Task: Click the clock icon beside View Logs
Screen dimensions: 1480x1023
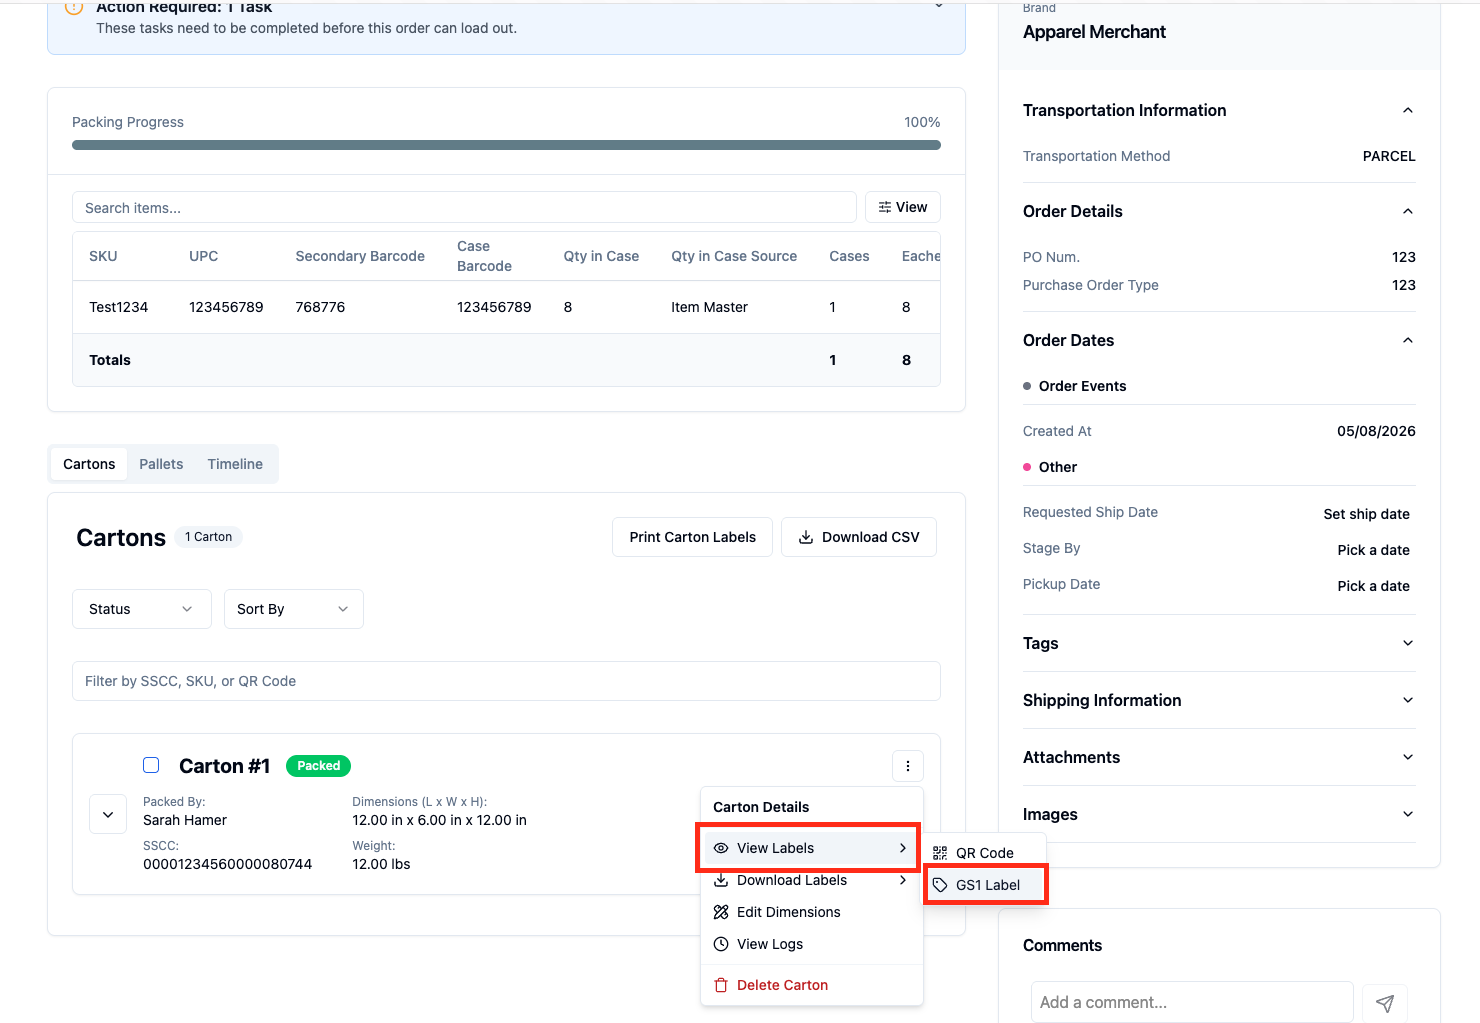Action: tap(721, 944)
